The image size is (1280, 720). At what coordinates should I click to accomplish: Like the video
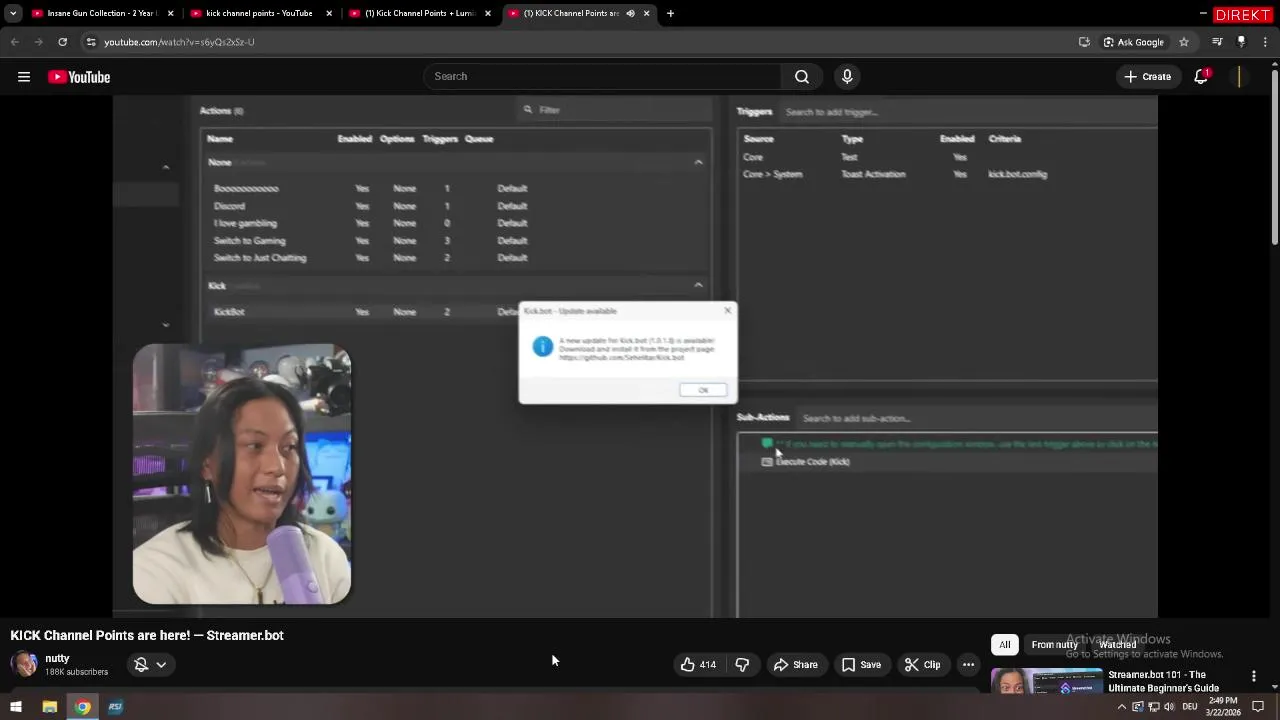point(698,665)
